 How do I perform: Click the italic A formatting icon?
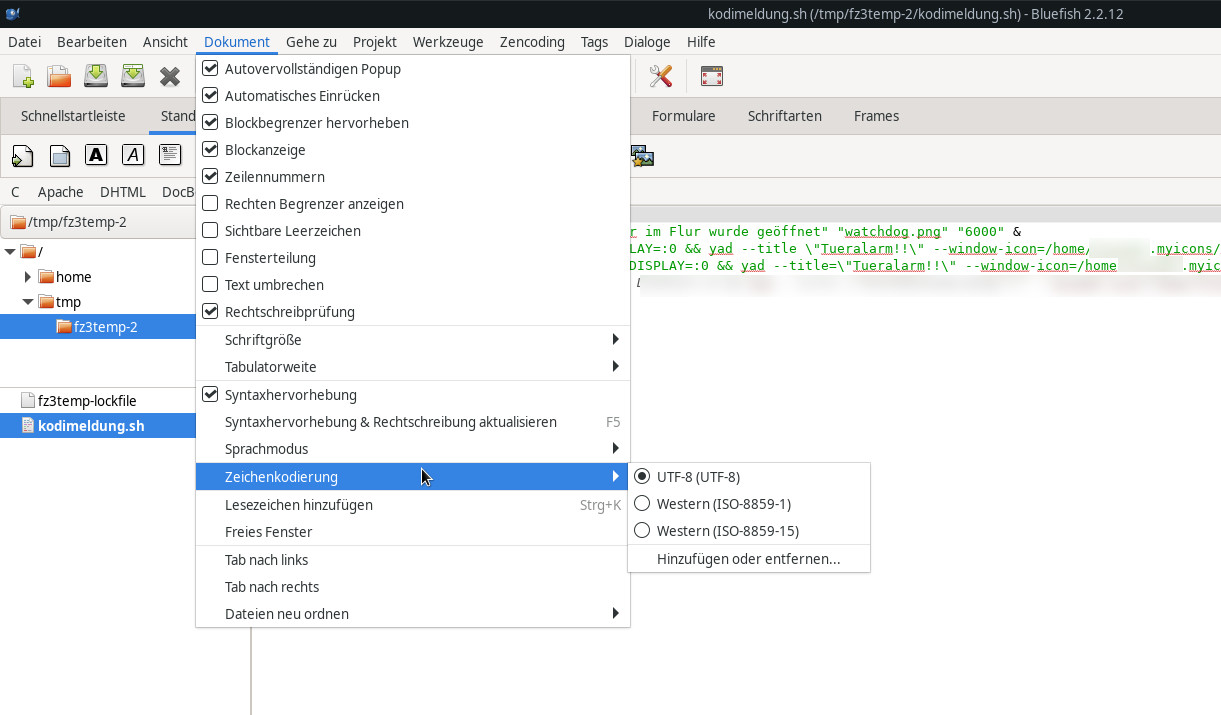133,155
